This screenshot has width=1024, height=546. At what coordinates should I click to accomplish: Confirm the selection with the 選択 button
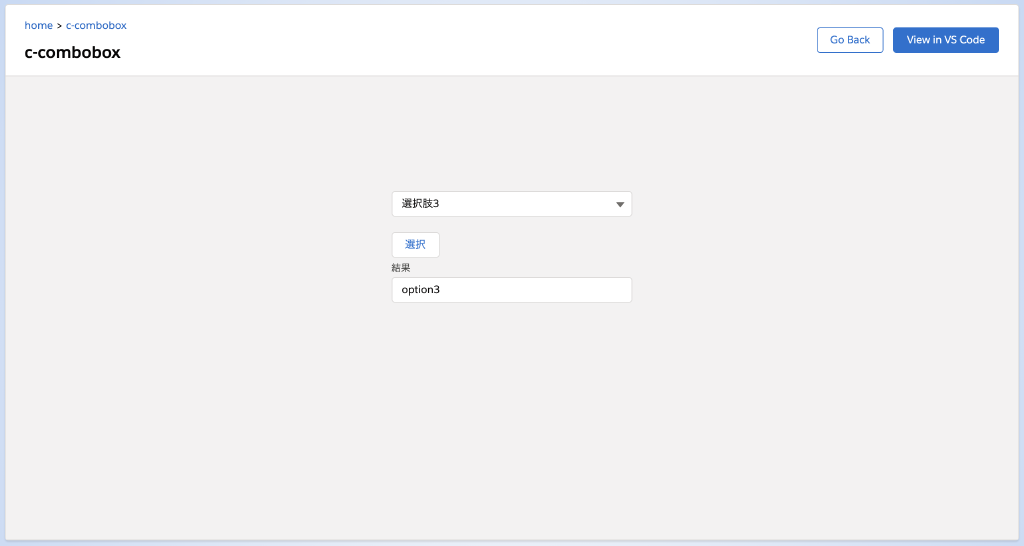pos(415,245)
